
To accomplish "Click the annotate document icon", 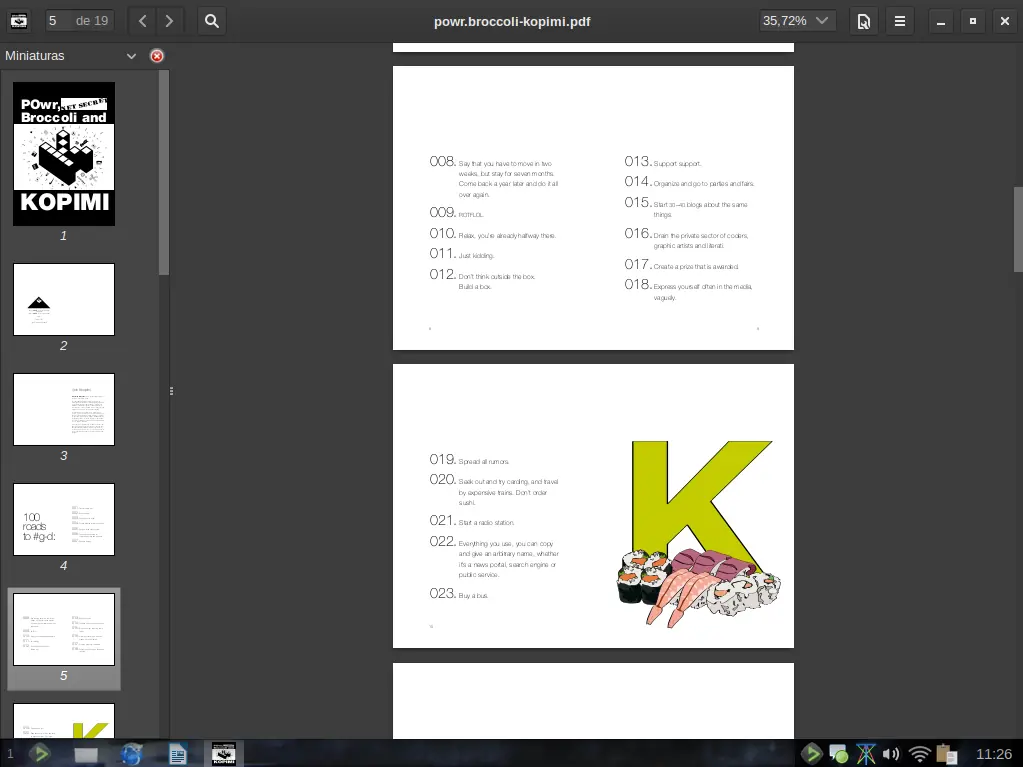I will click(x=864, y=21).
